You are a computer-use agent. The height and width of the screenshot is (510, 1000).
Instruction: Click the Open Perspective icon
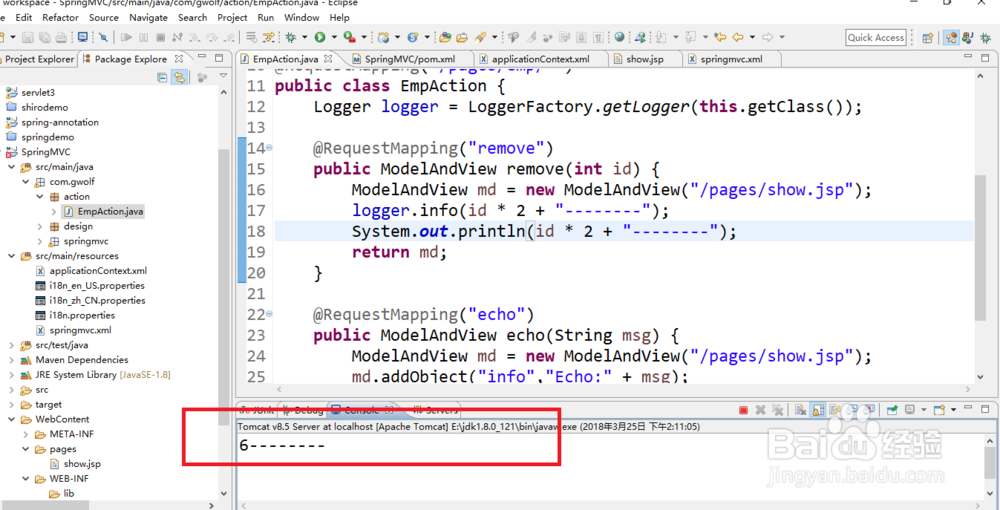pos(928,38)
